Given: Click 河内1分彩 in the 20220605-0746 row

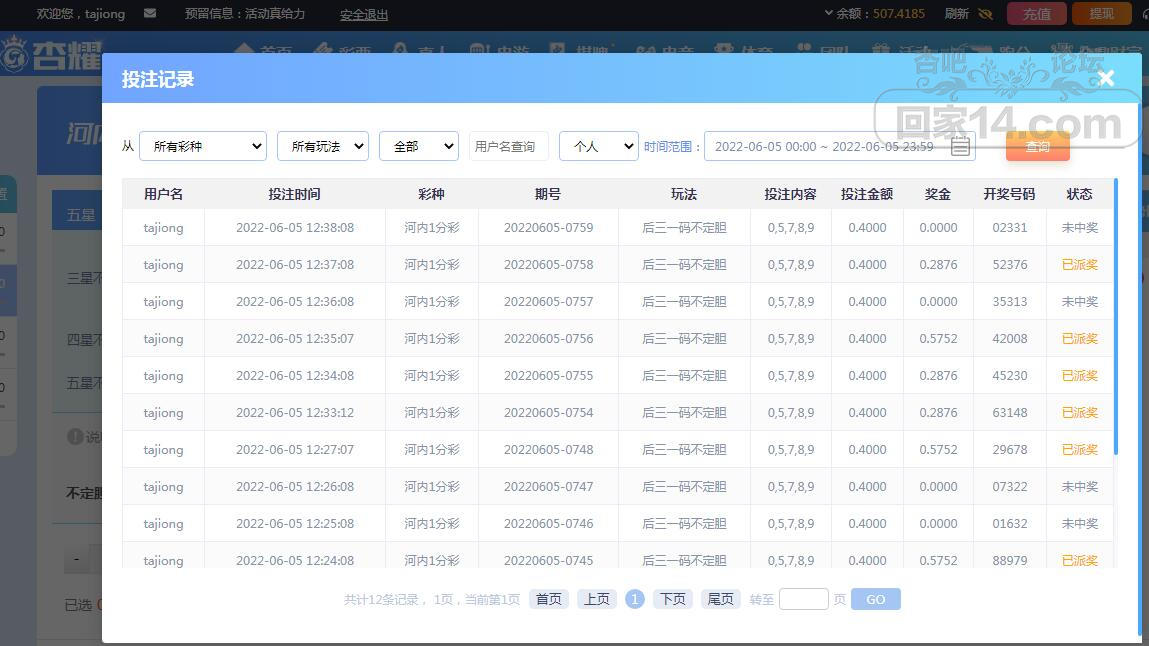Looking at the screenshot, I should [x=432, y=524].
